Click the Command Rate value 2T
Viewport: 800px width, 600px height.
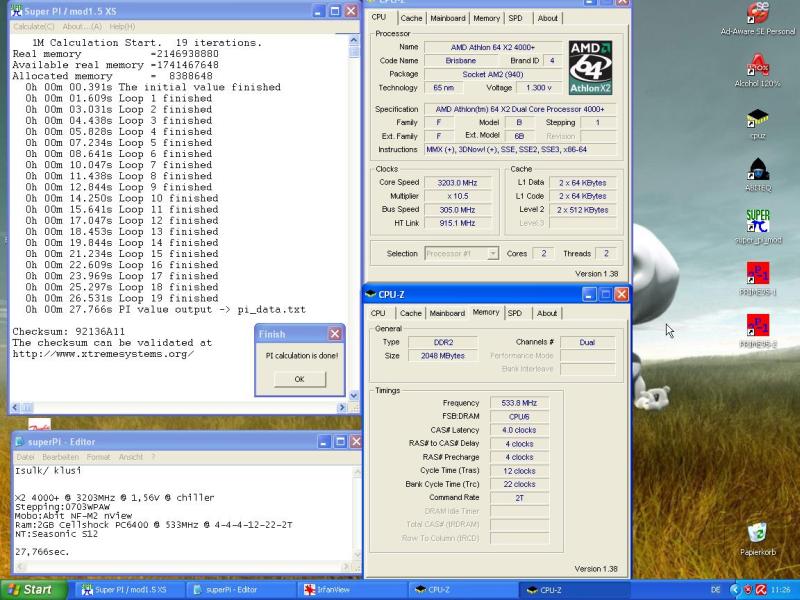click(x=519, y=498)
